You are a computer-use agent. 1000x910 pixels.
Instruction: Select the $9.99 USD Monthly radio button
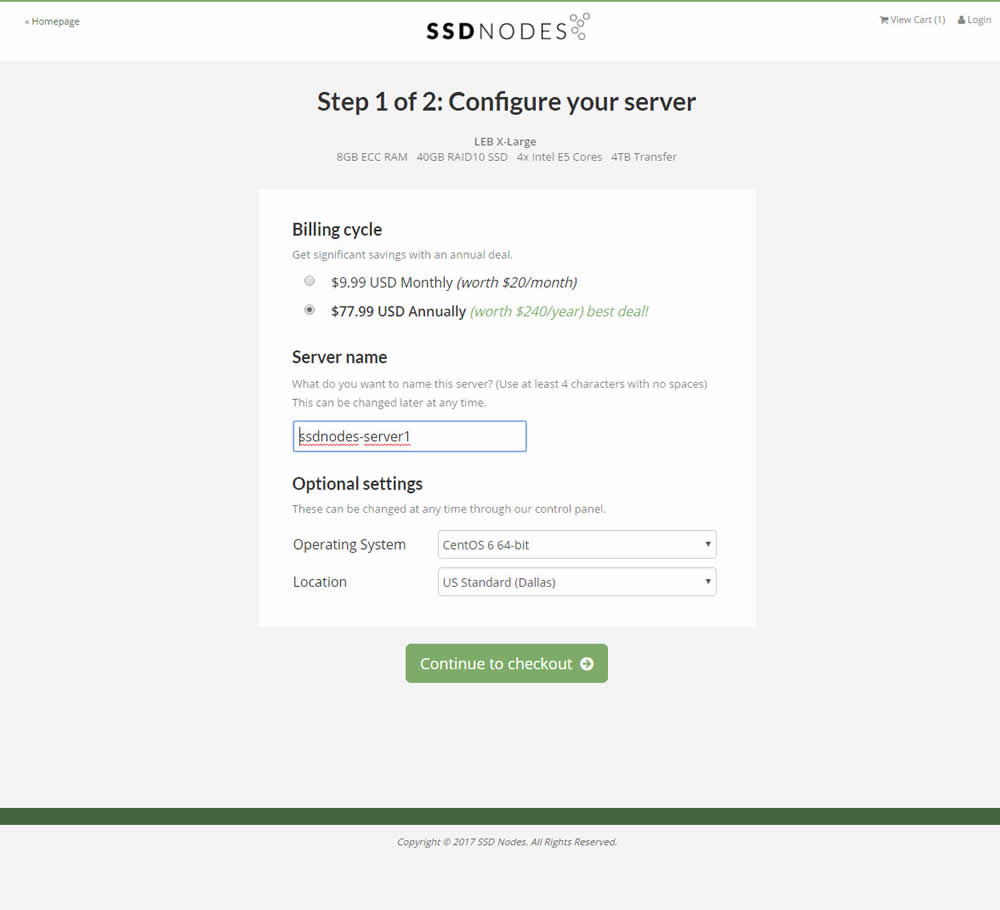[310, 281]
